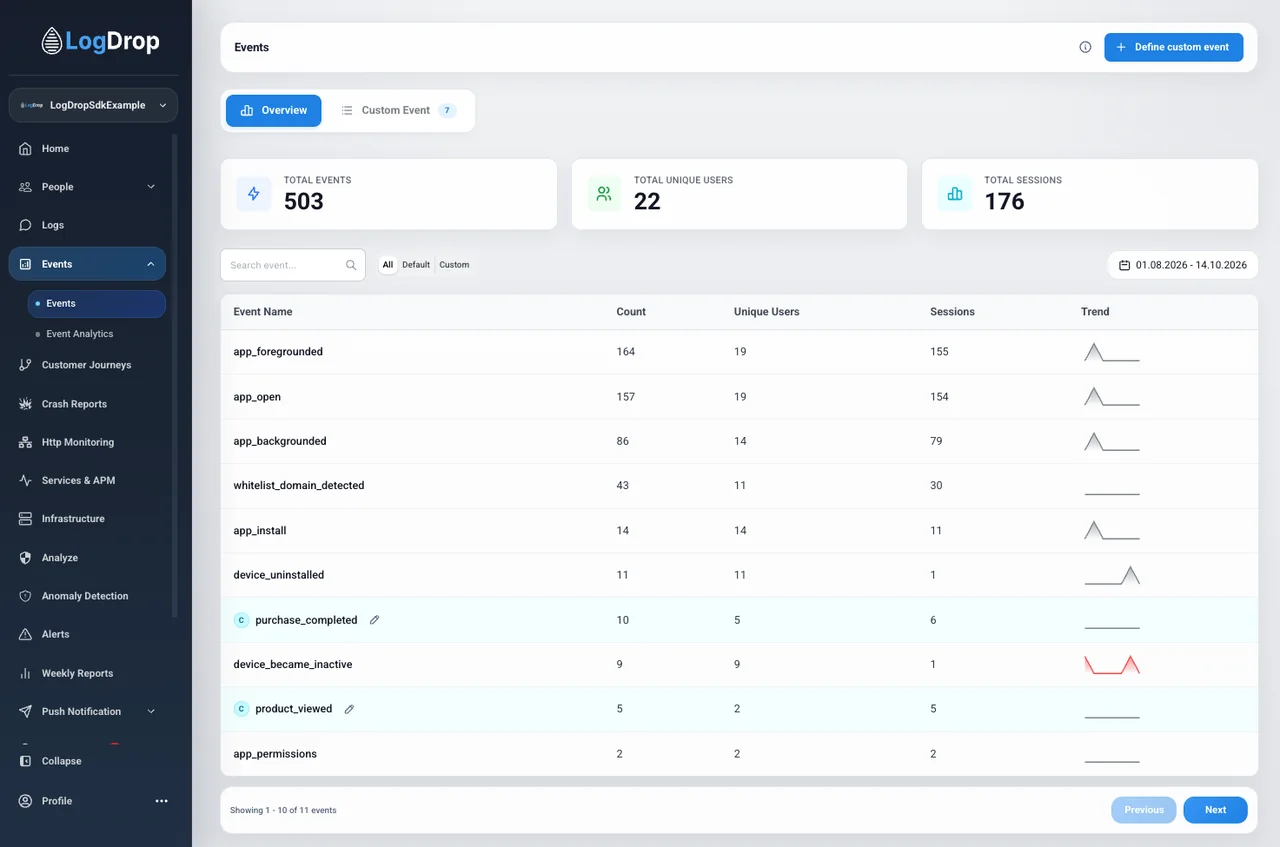The image size is (1280, 847).
Task: Open the Profile three-dots menu
Action: (162, 801)
